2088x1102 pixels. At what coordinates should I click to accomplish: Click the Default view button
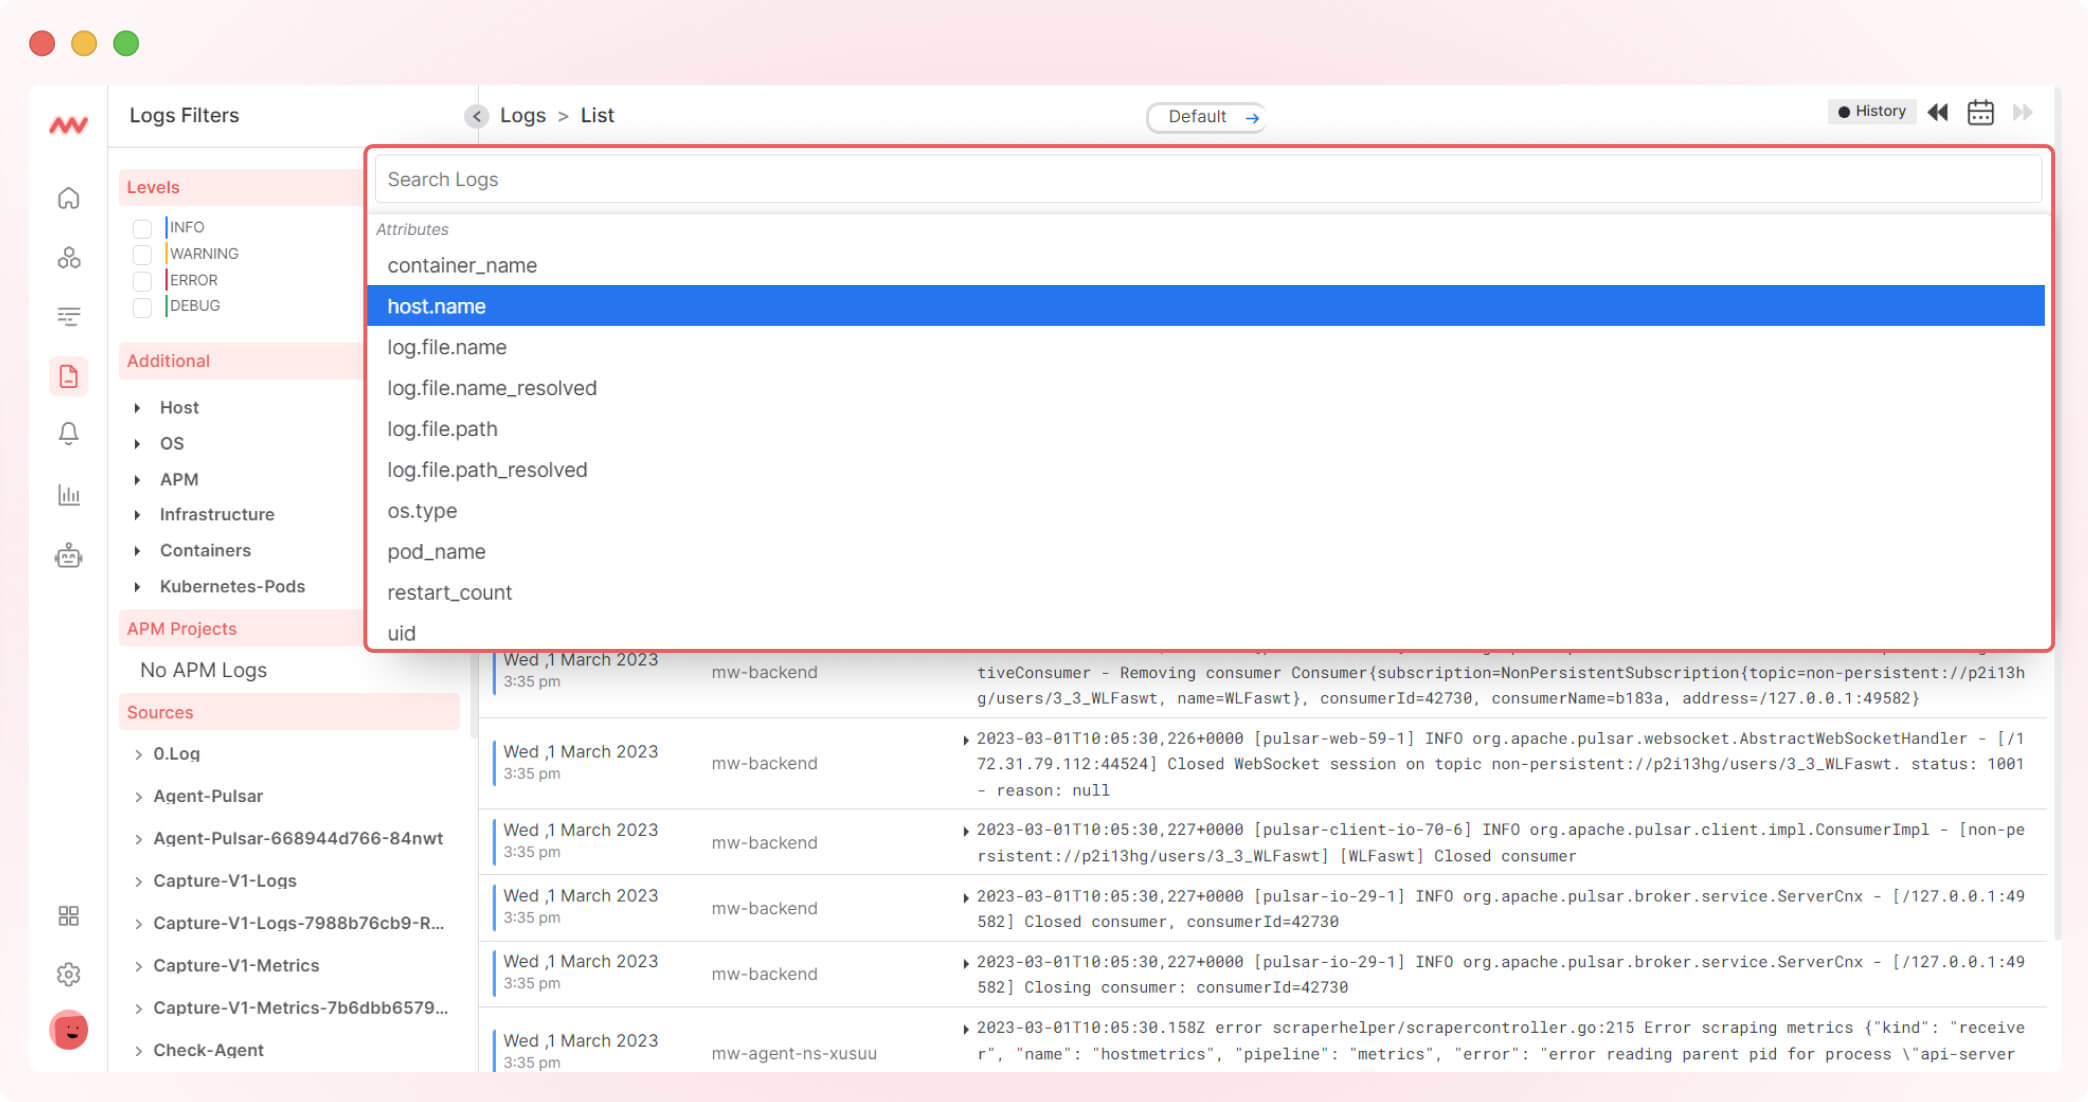[1206, 117]
